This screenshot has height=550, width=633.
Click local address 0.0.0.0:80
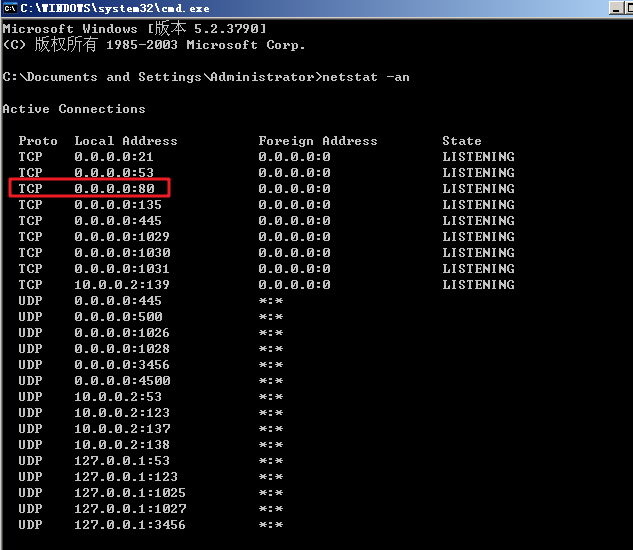coord(114,189)
